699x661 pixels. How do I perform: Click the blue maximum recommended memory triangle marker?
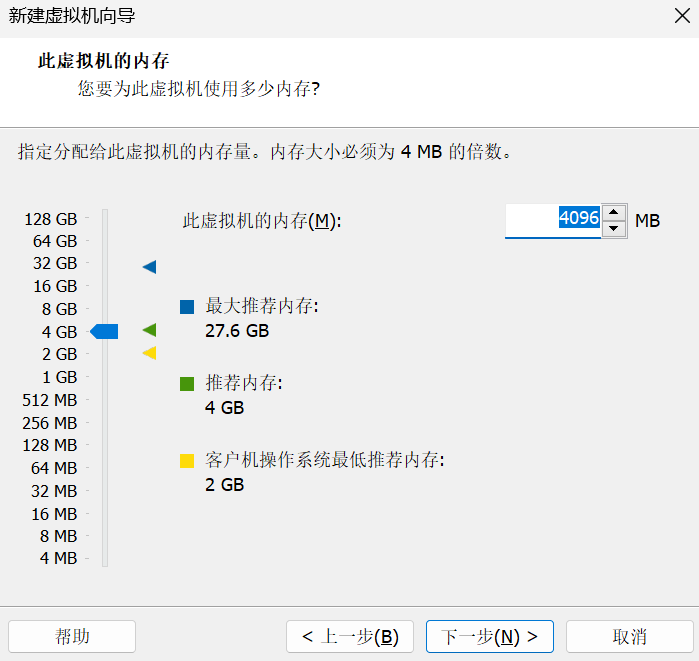tap(150, 267)
